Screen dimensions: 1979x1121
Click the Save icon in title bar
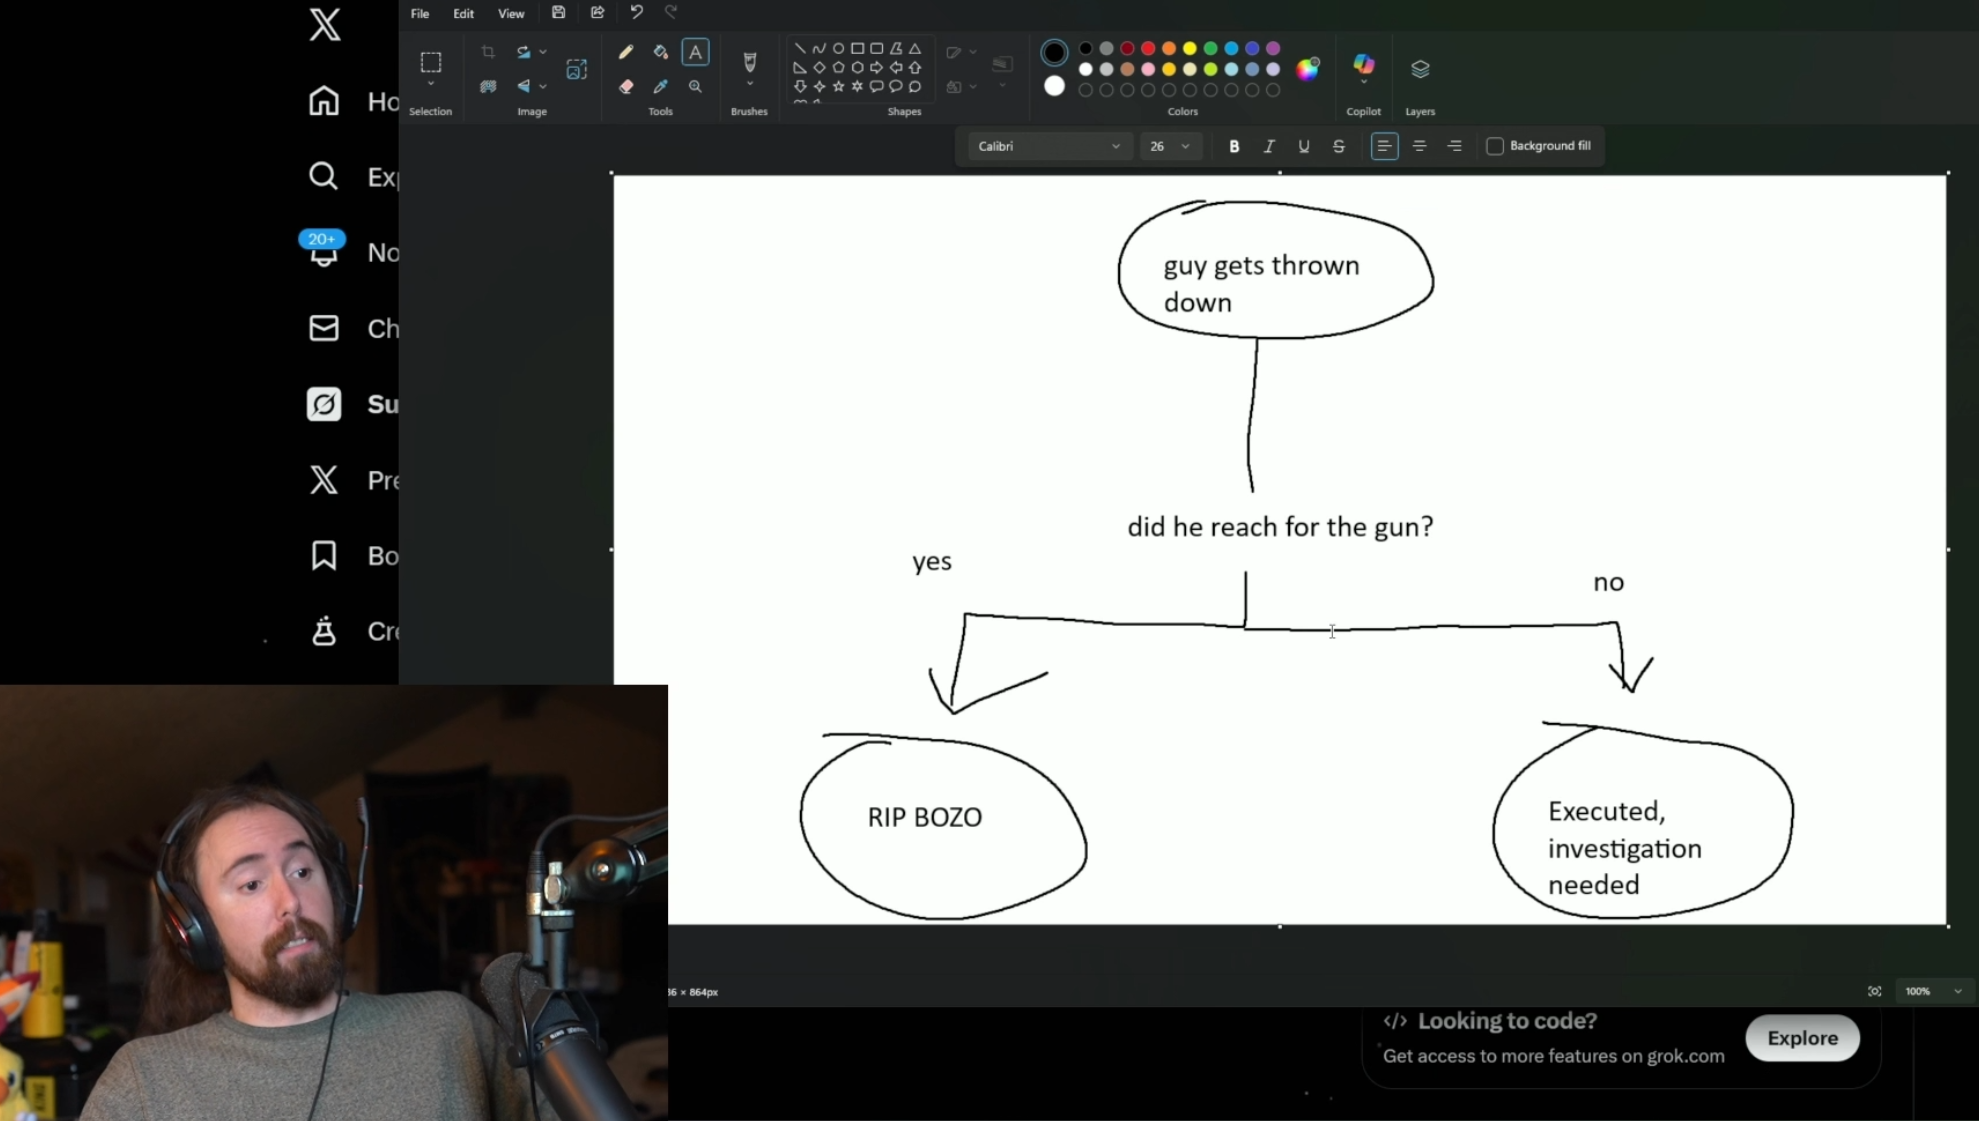click(558, 13)
